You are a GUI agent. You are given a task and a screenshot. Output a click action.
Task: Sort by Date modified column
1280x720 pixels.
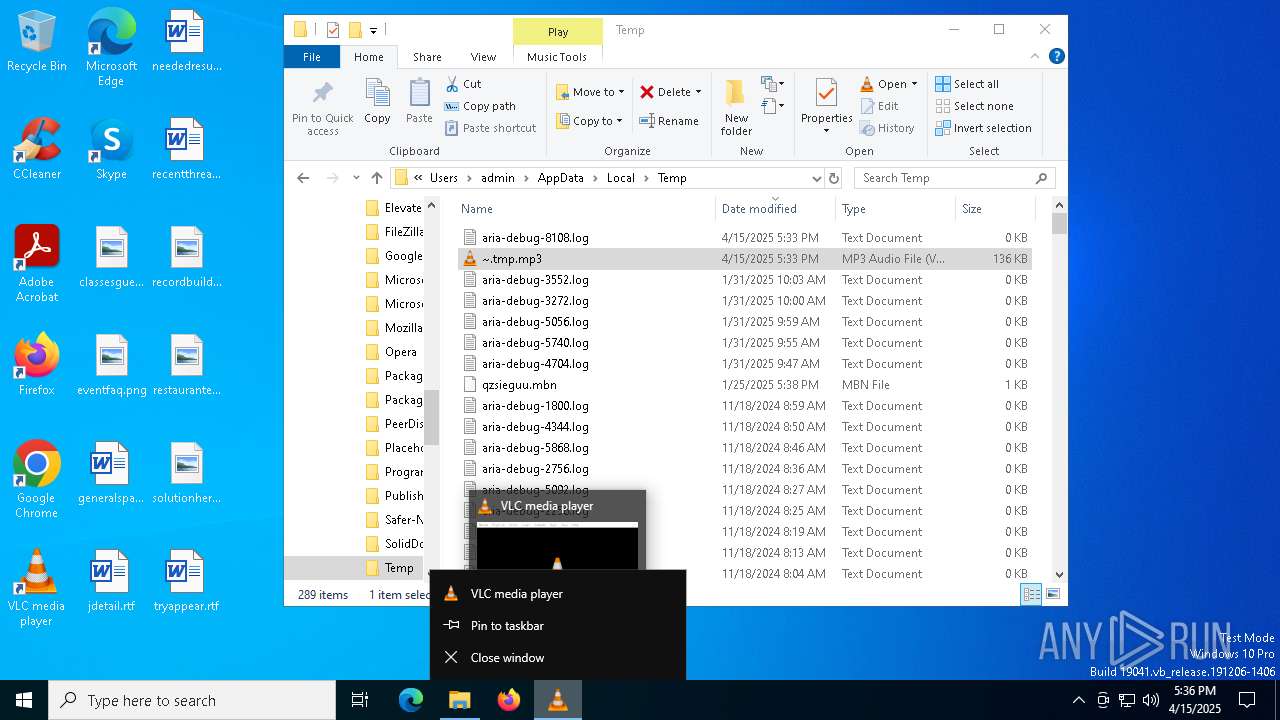click(776, 209)
